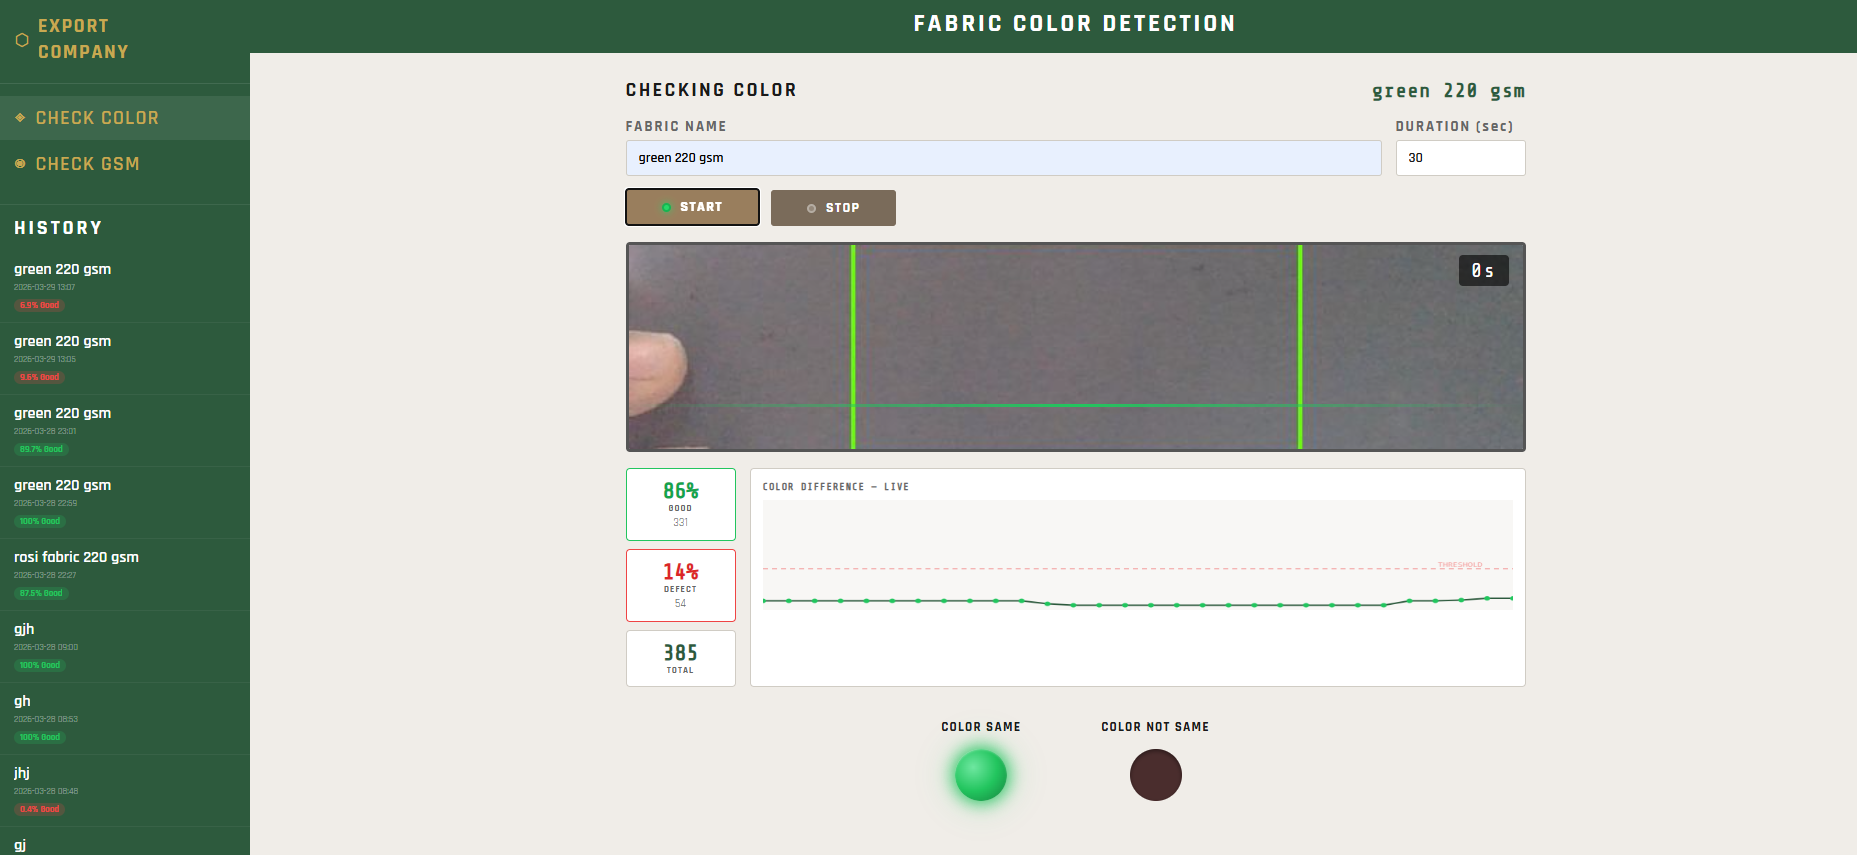Select history entry named jhj

[x=22, y=773]
